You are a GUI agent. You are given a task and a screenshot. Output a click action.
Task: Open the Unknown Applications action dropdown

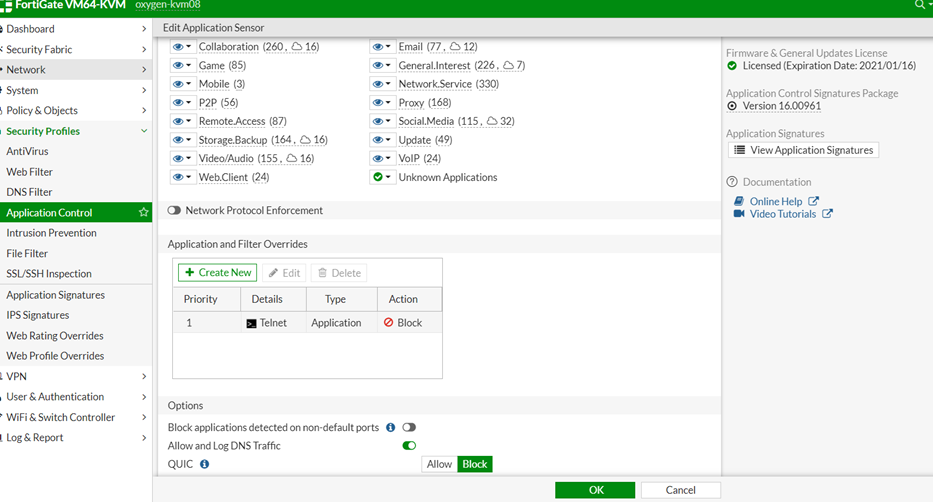pyautogui.click(x=383, y=178)
